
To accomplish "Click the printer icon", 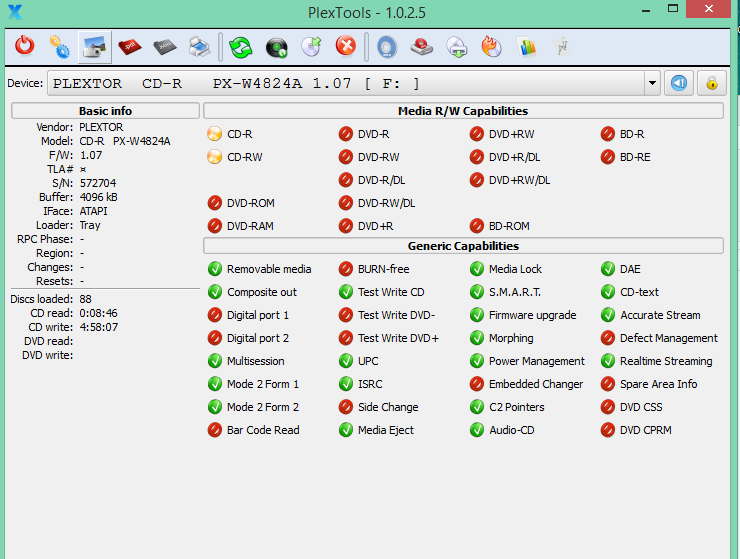I will click(200, 47).
